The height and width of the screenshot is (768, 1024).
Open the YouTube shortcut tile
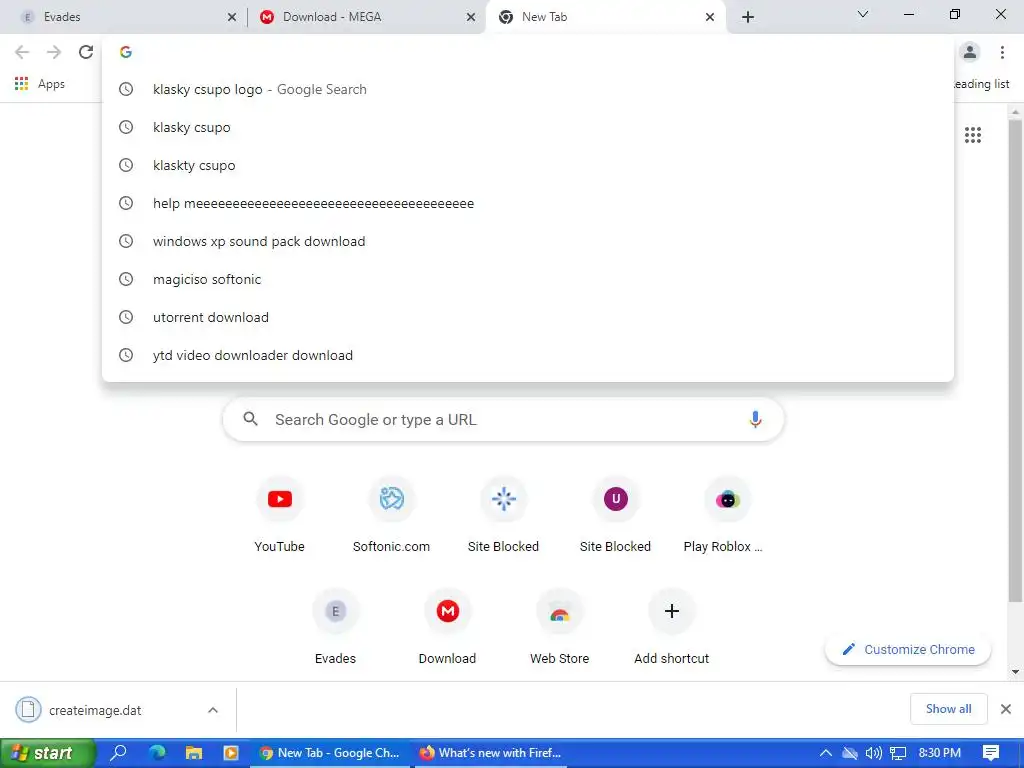click(x=280, y=515)
